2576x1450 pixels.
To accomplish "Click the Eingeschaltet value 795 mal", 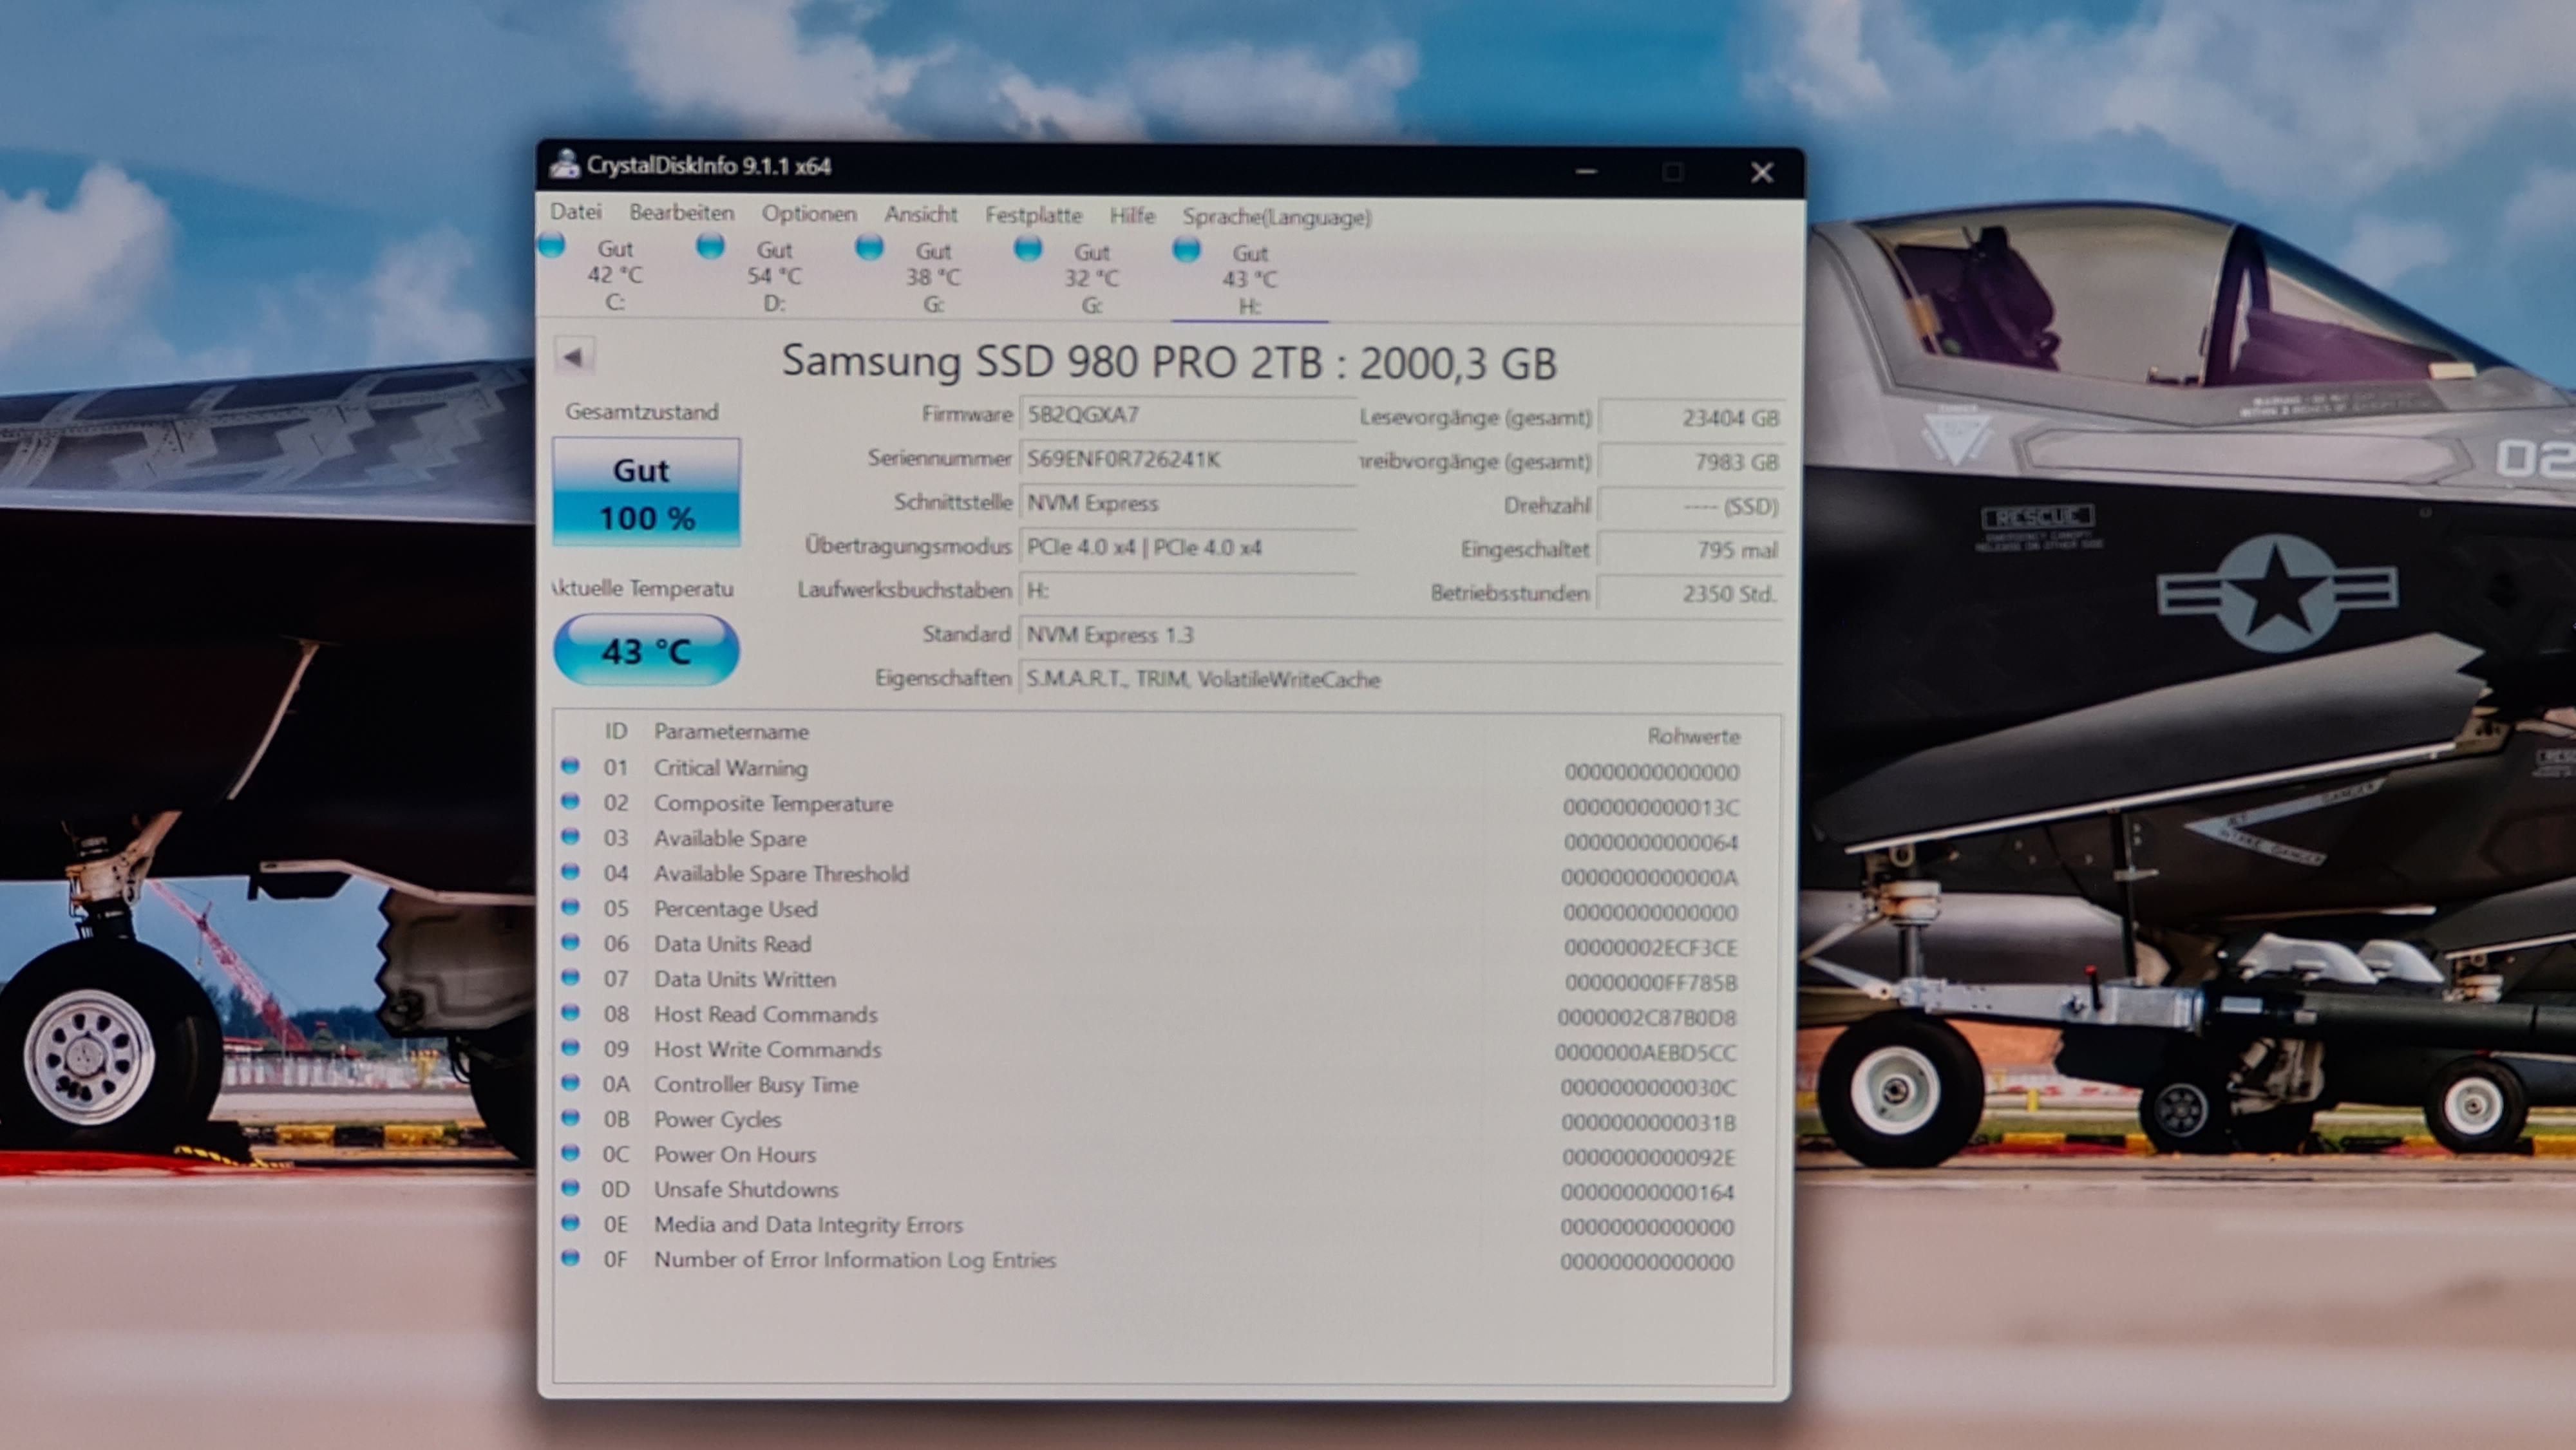I will point(1691,550).
